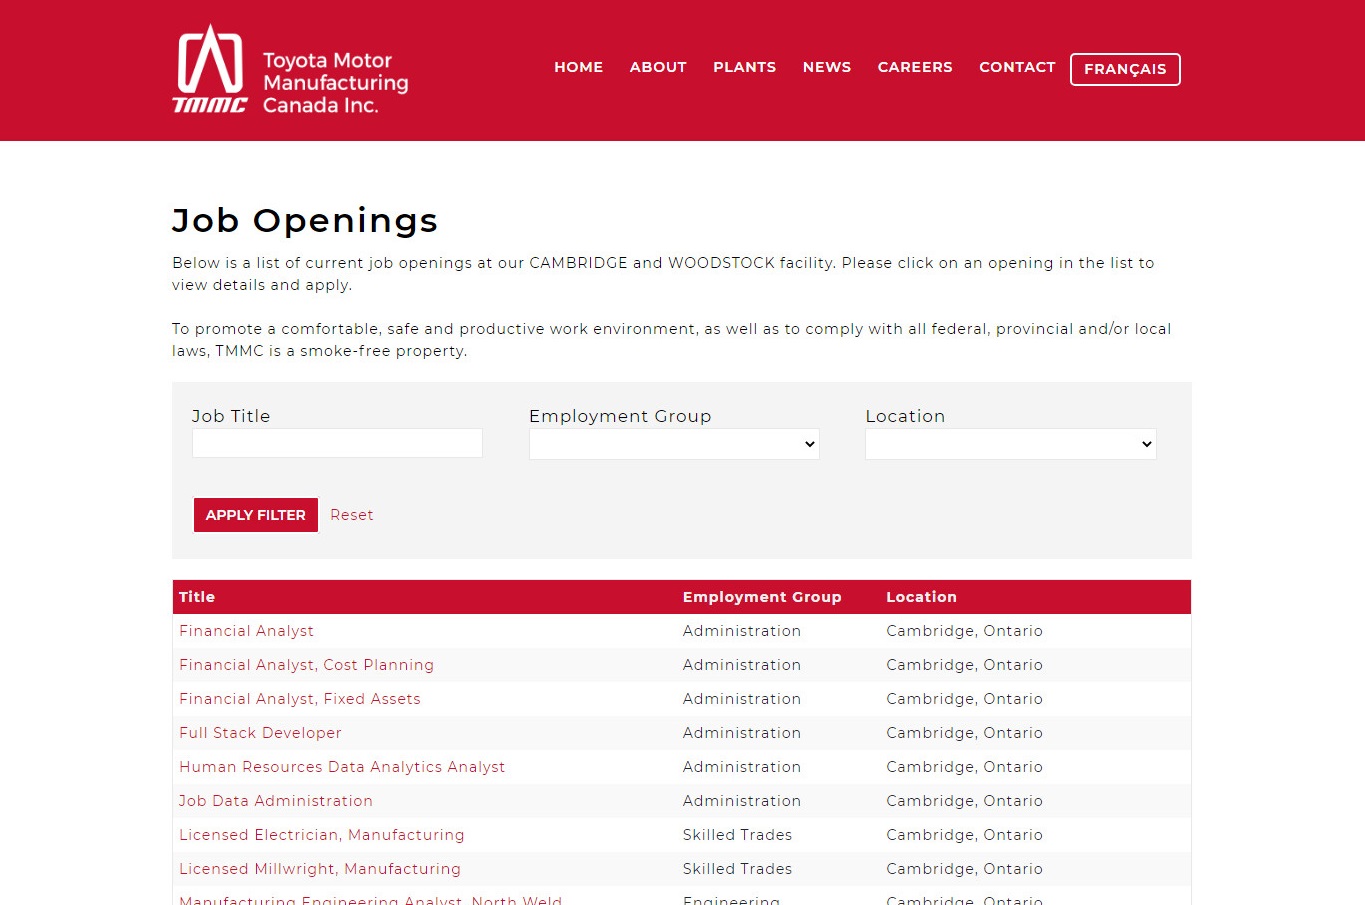Open Human Resources Data Analytics Analyst posting

341,767
